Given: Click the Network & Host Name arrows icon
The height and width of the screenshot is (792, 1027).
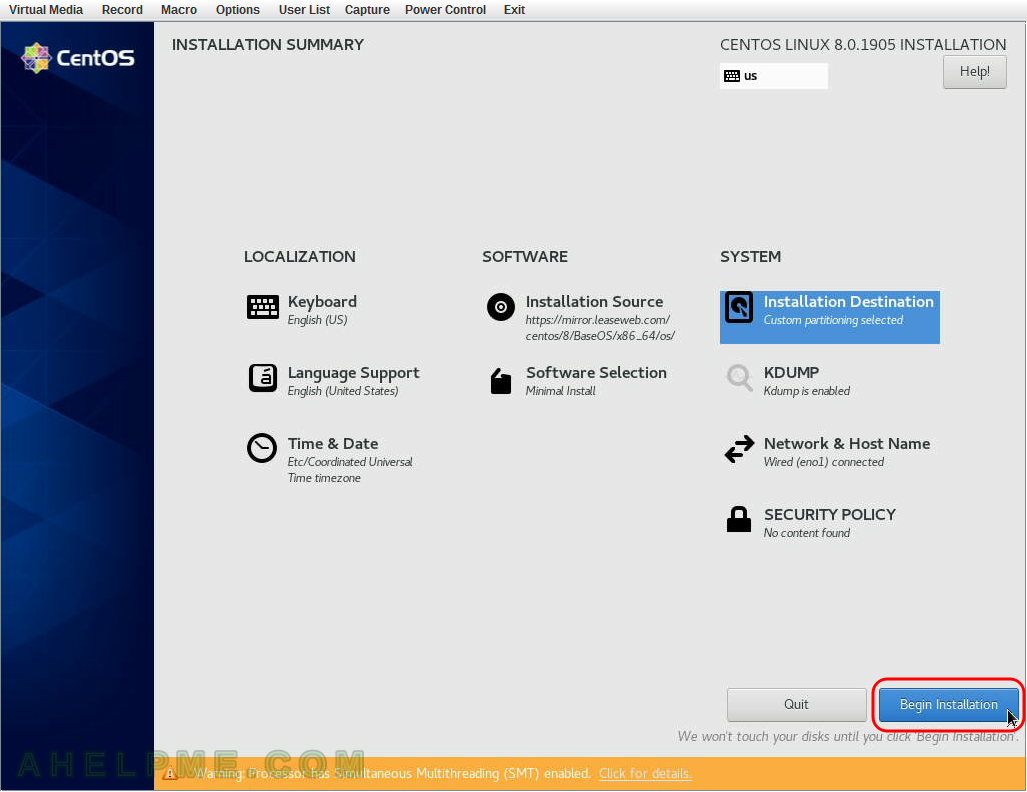Looking at the screenshot, I should (739, 449).
